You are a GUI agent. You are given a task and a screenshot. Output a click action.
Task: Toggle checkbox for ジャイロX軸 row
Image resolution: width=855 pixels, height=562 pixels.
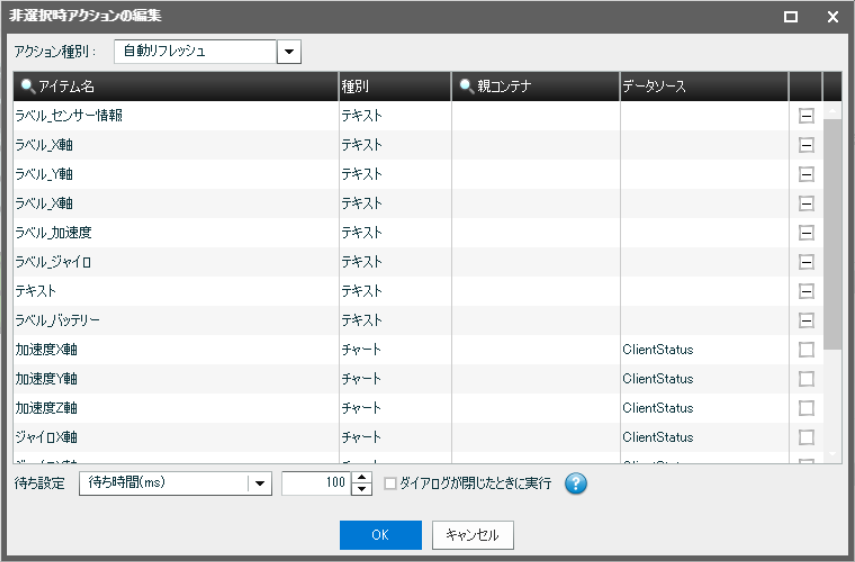806,437
